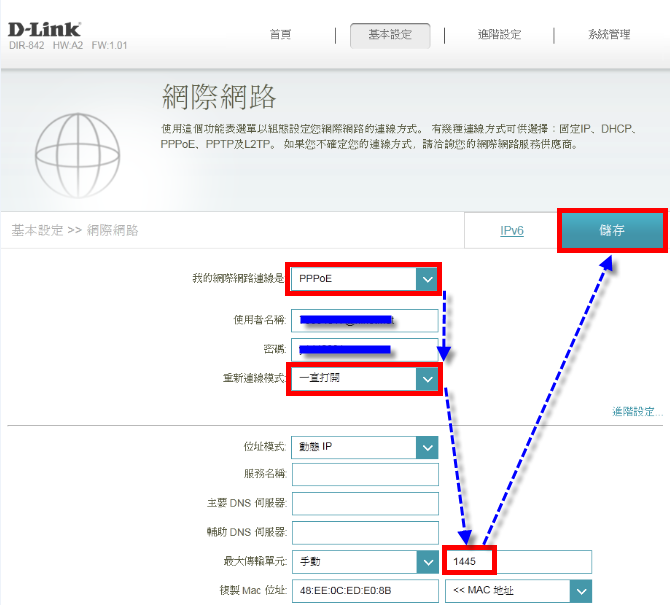Viewport: 670px width, 605px height.
Task: Click the MTU value field showing 1445
Action: pyautogui.click(x=518, y=562)
